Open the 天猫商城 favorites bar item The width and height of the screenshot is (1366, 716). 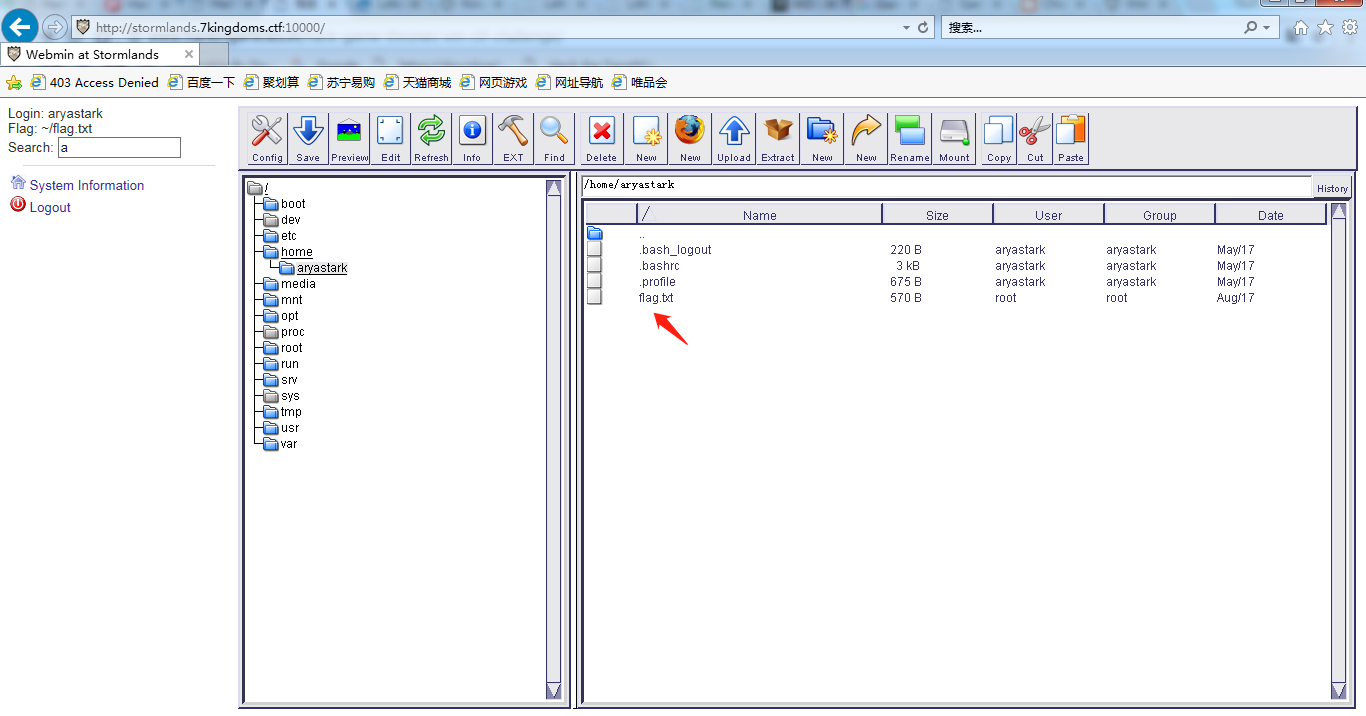tap(417, 82)
